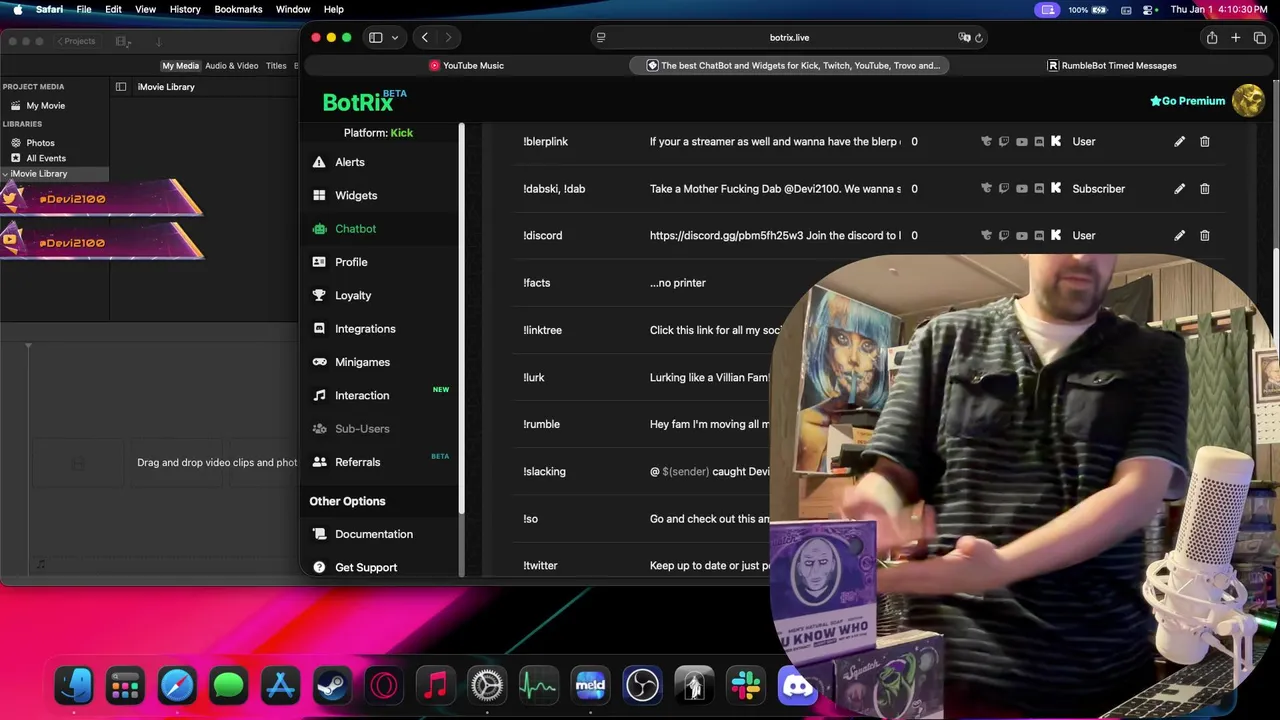Open a new tab with the plus icon
The image size is (1280, 720).
click(x=1236, y=37)
